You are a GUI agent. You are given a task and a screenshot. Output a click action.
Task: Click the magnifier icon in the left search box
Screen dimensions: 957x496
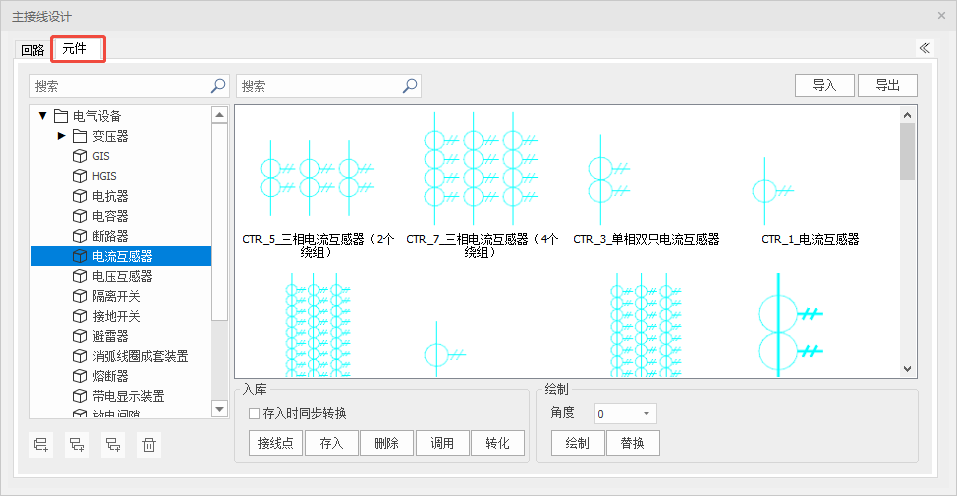click(x=218, y=86)
